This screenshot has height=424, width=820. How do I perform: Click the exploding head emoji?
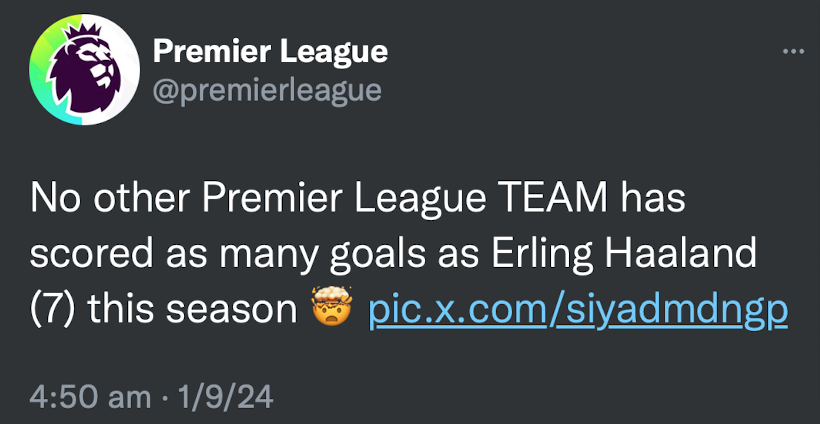(332, 307)
